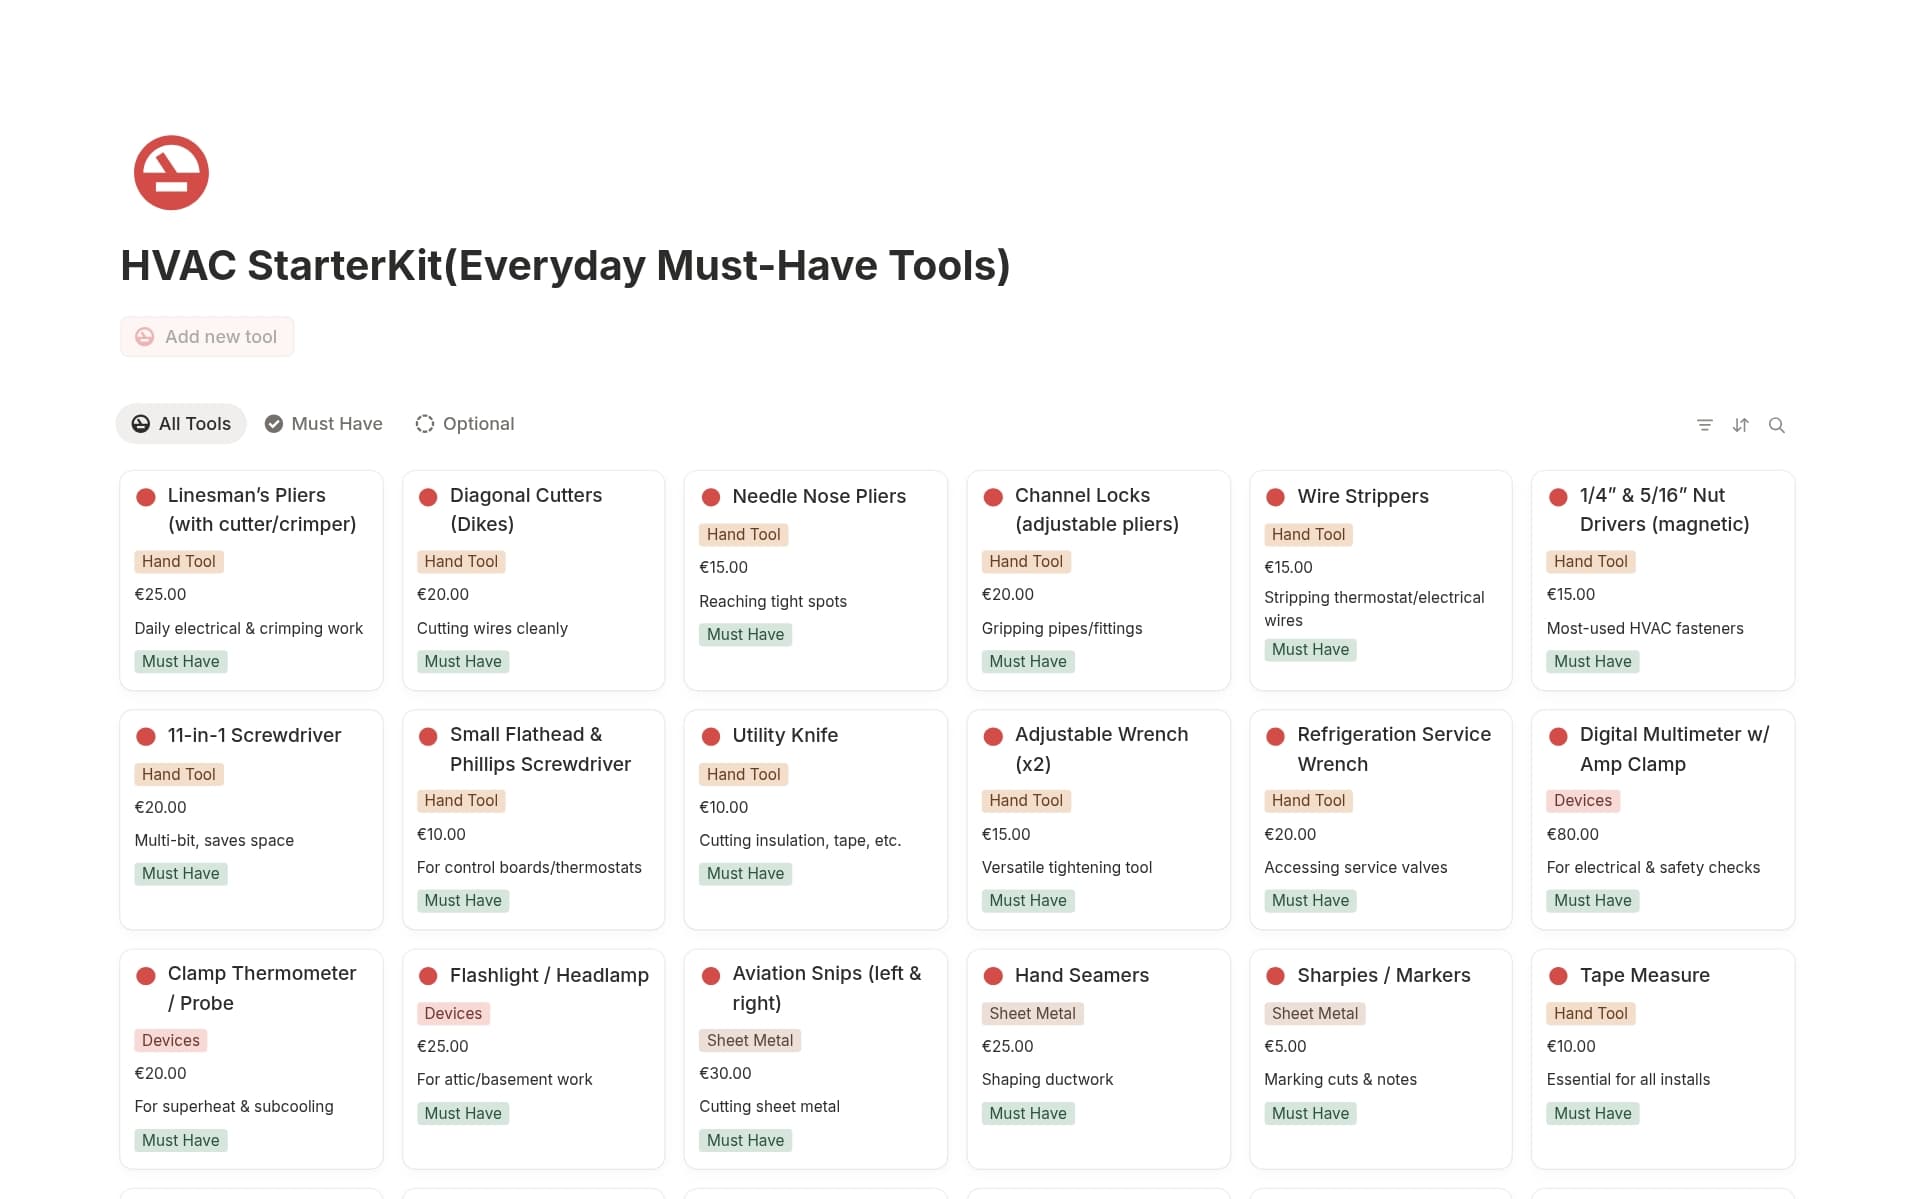Screen dimensions: 1920x1199
Task: Click the sort arrows icon
Action: coord(1740,425)
